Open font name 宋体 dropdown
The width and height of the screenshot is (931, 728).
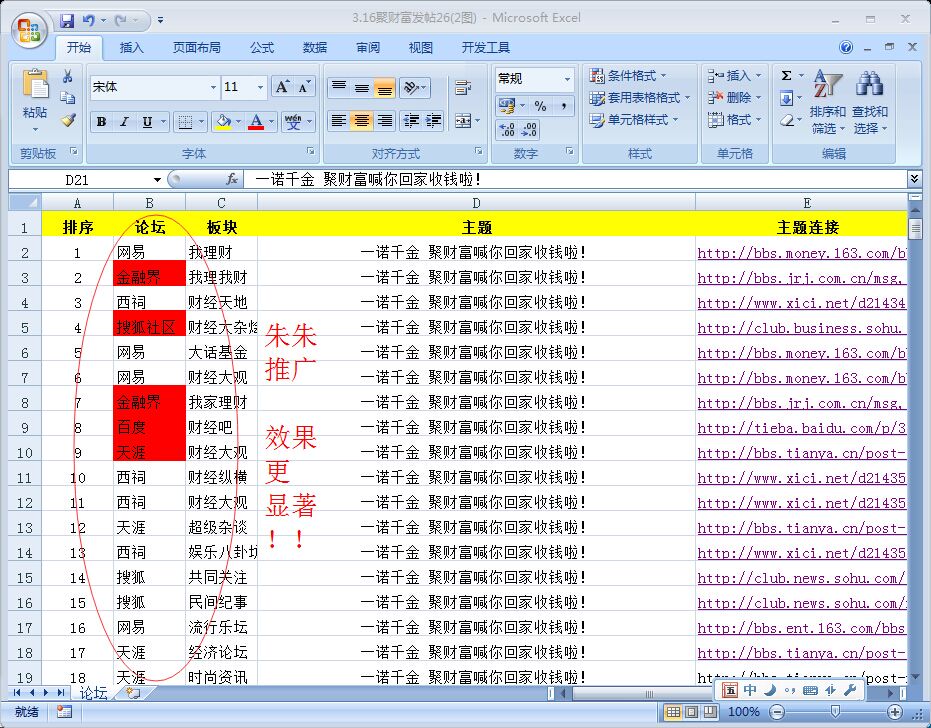(213, 87)
